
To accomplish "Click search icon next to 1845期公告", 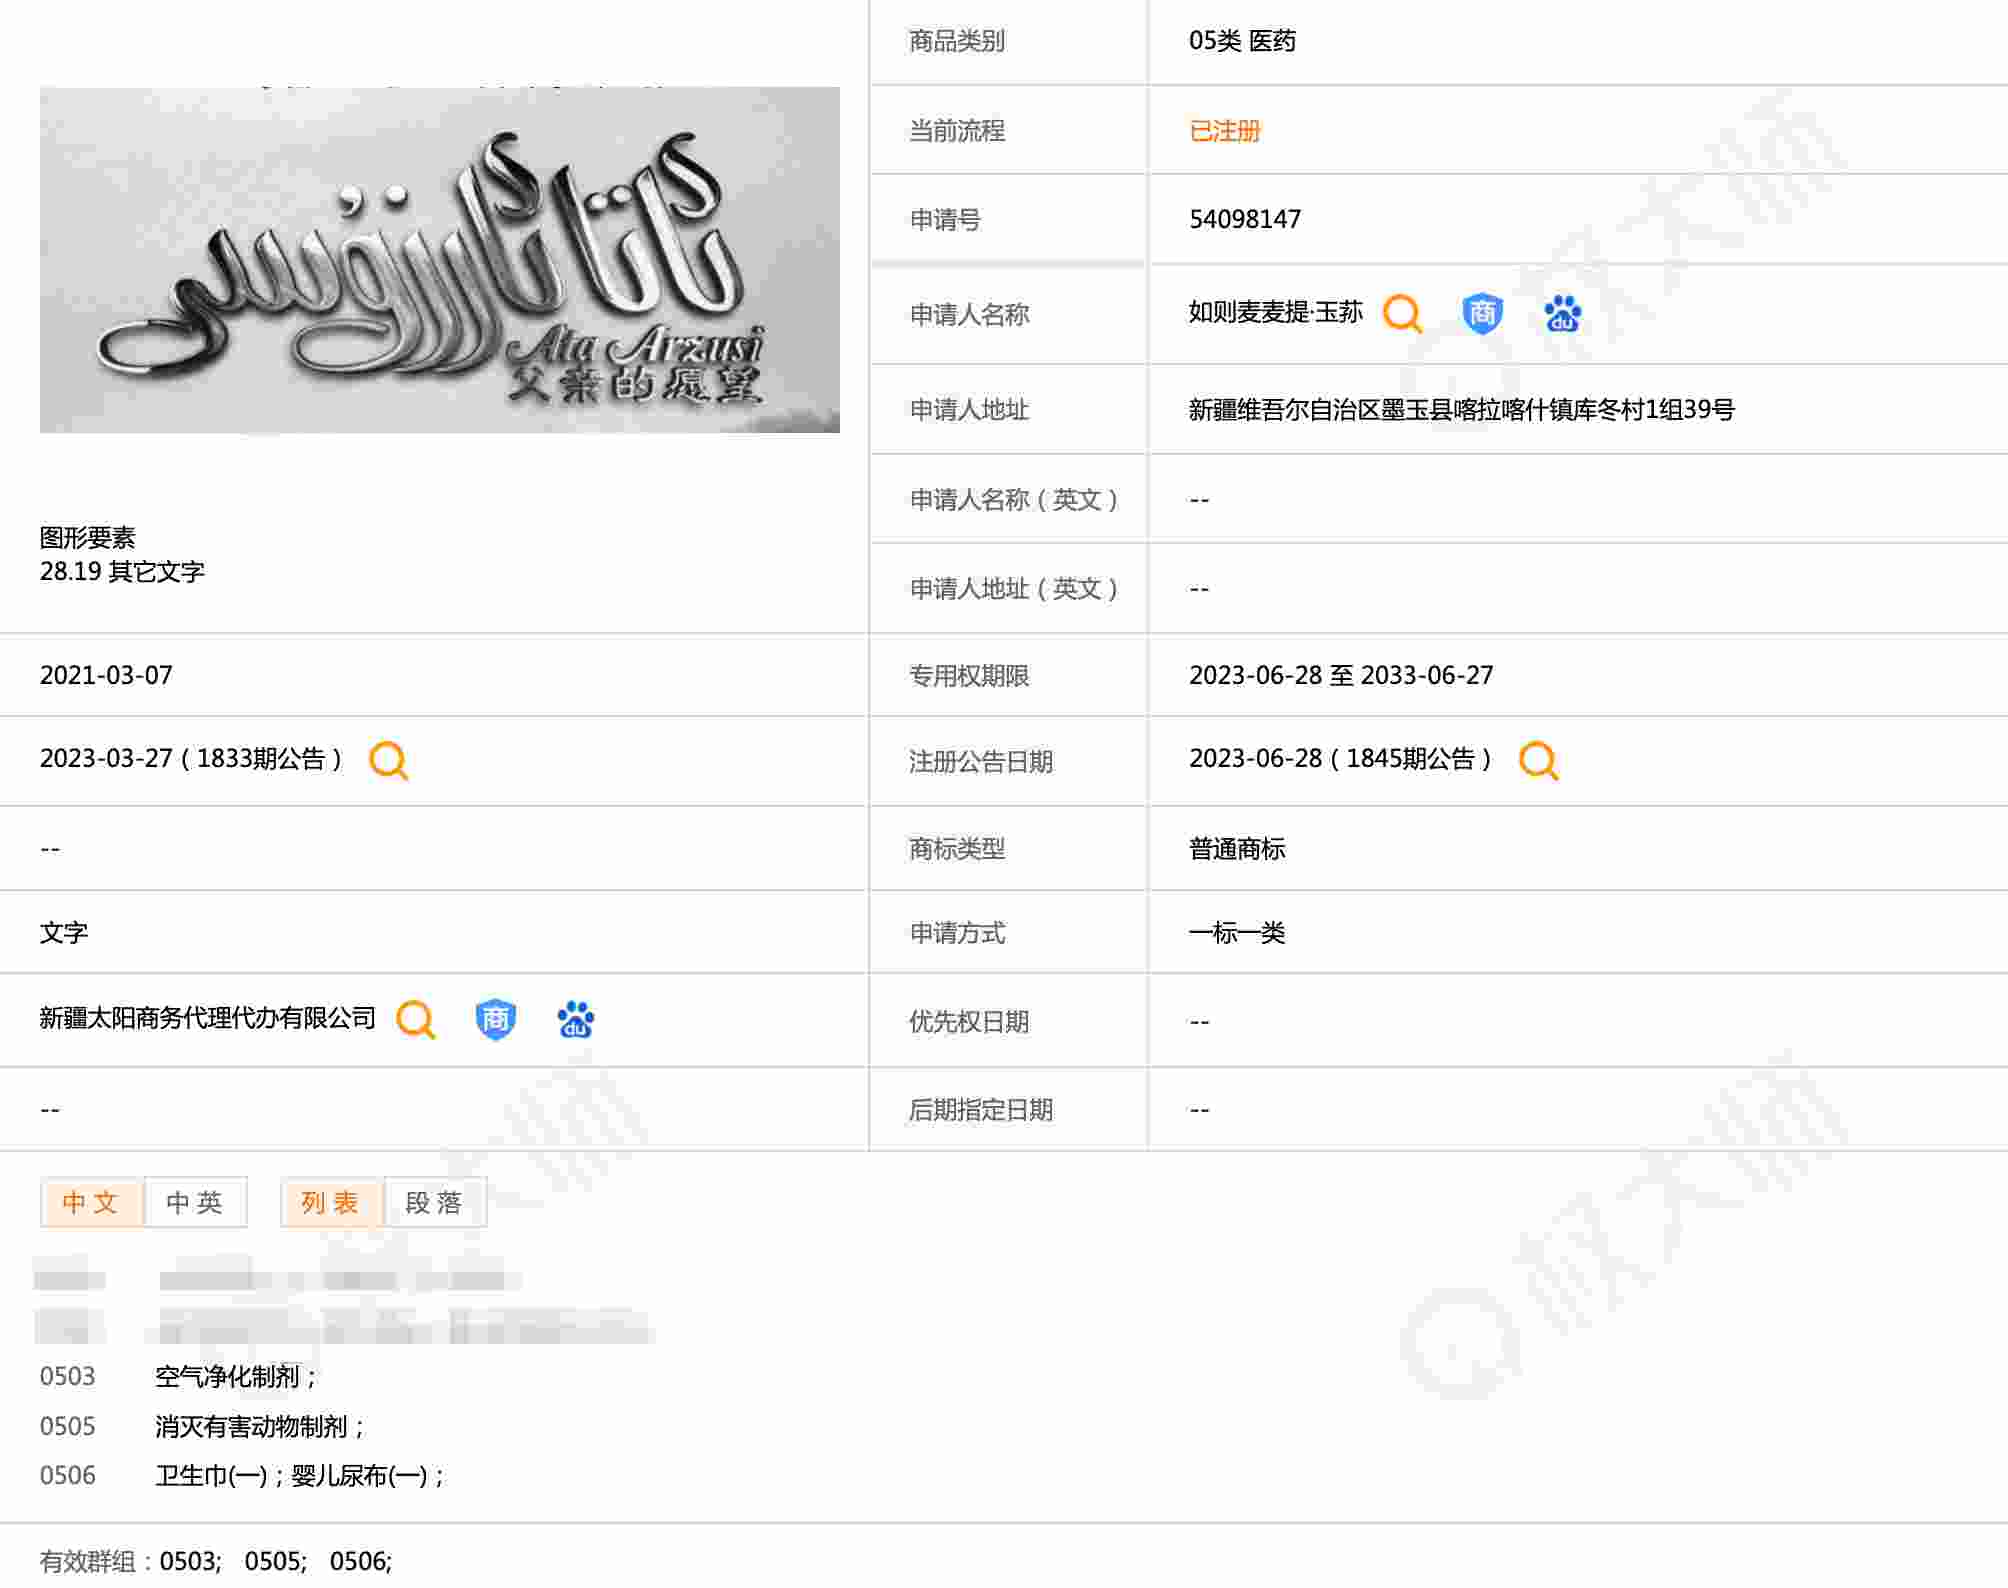I will [x=1538, y=760].
